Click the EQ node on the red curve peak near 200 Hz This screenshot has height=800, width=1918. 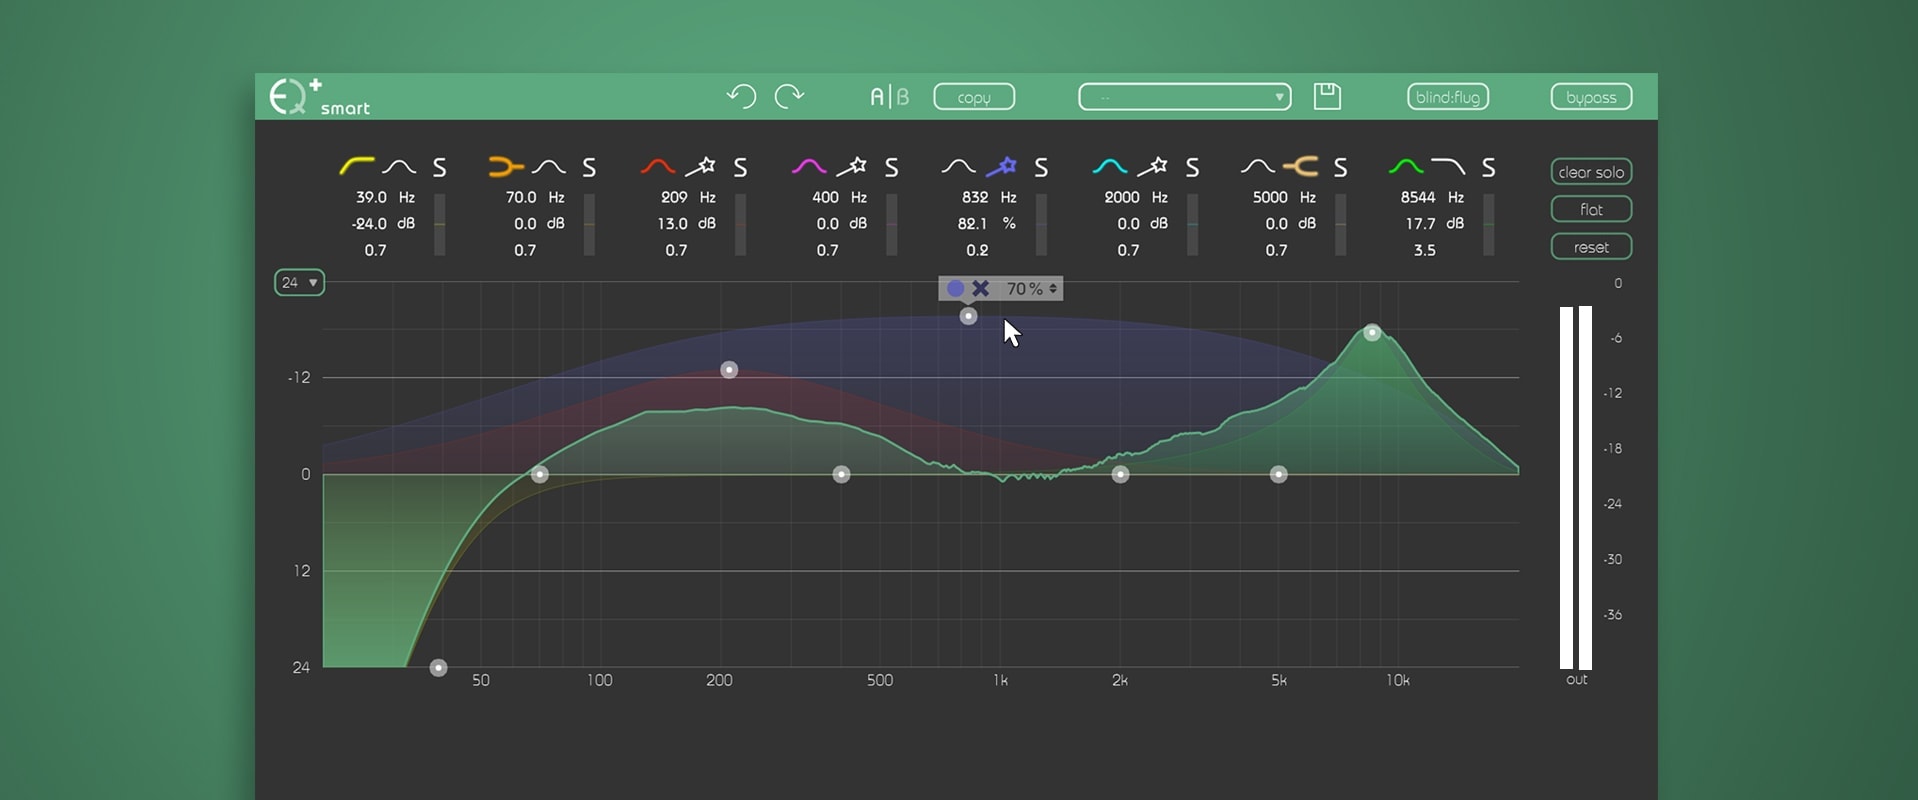click(729, 370)
